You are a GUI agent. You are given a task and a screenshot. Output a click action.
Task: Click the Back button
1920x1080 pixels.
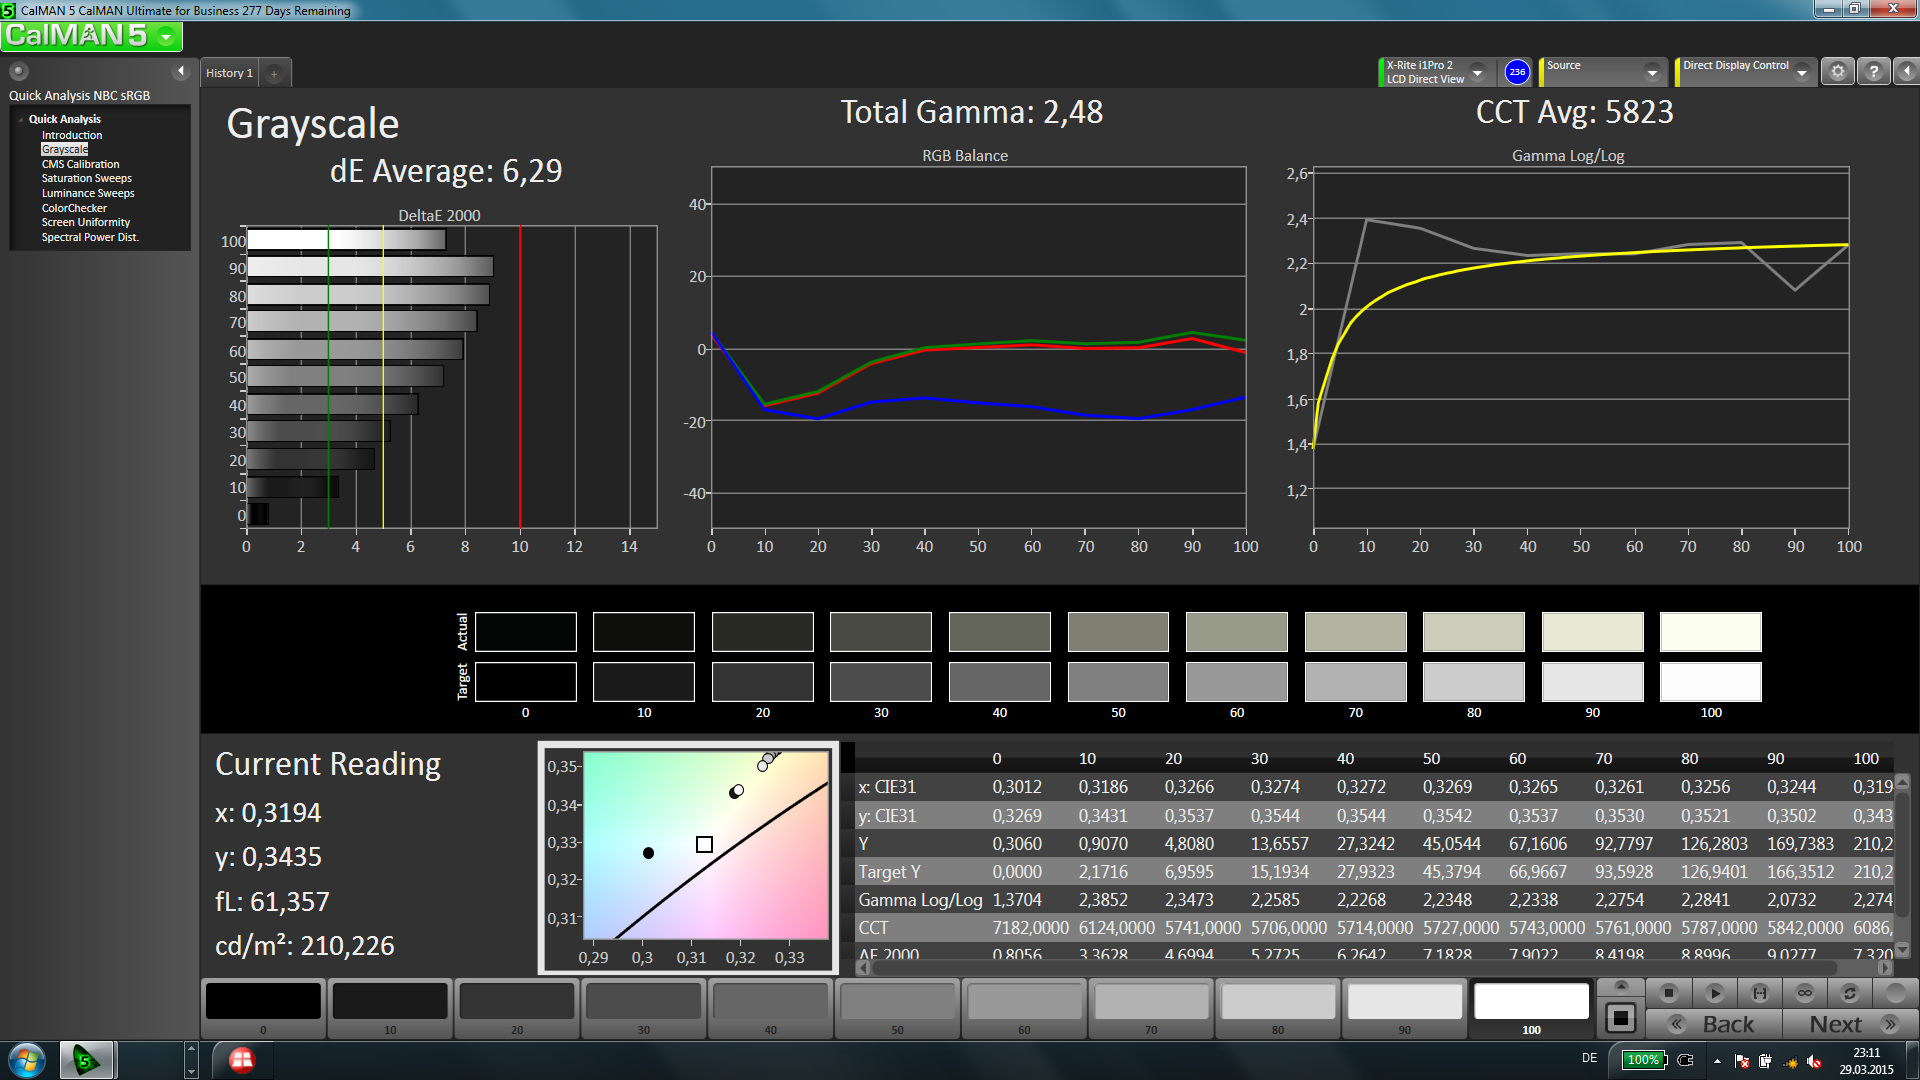pos(1714,1024)
